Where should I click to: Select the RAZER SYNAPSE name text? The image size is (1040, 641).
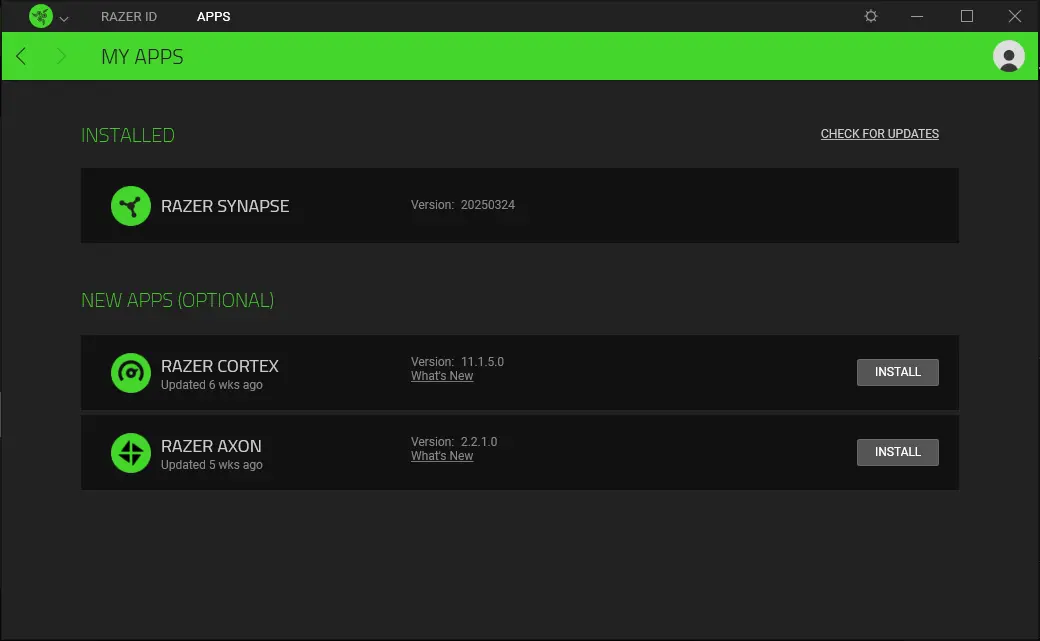pos(225,206)
